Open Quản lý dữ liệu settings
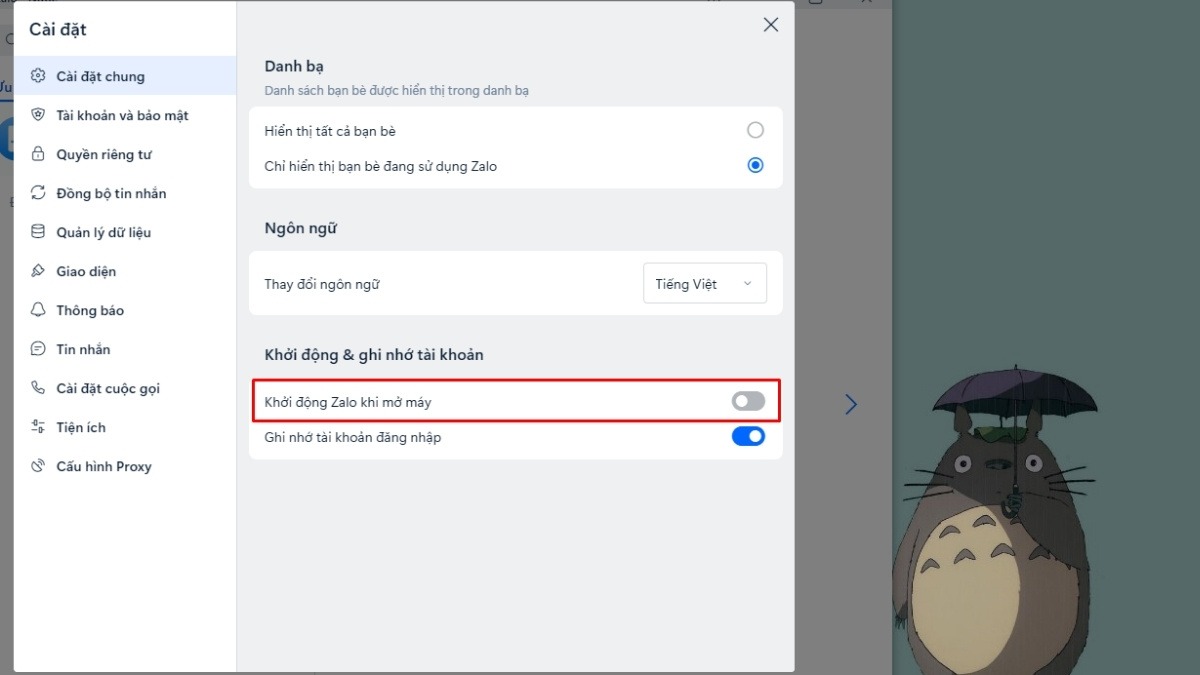 point(125,232)
